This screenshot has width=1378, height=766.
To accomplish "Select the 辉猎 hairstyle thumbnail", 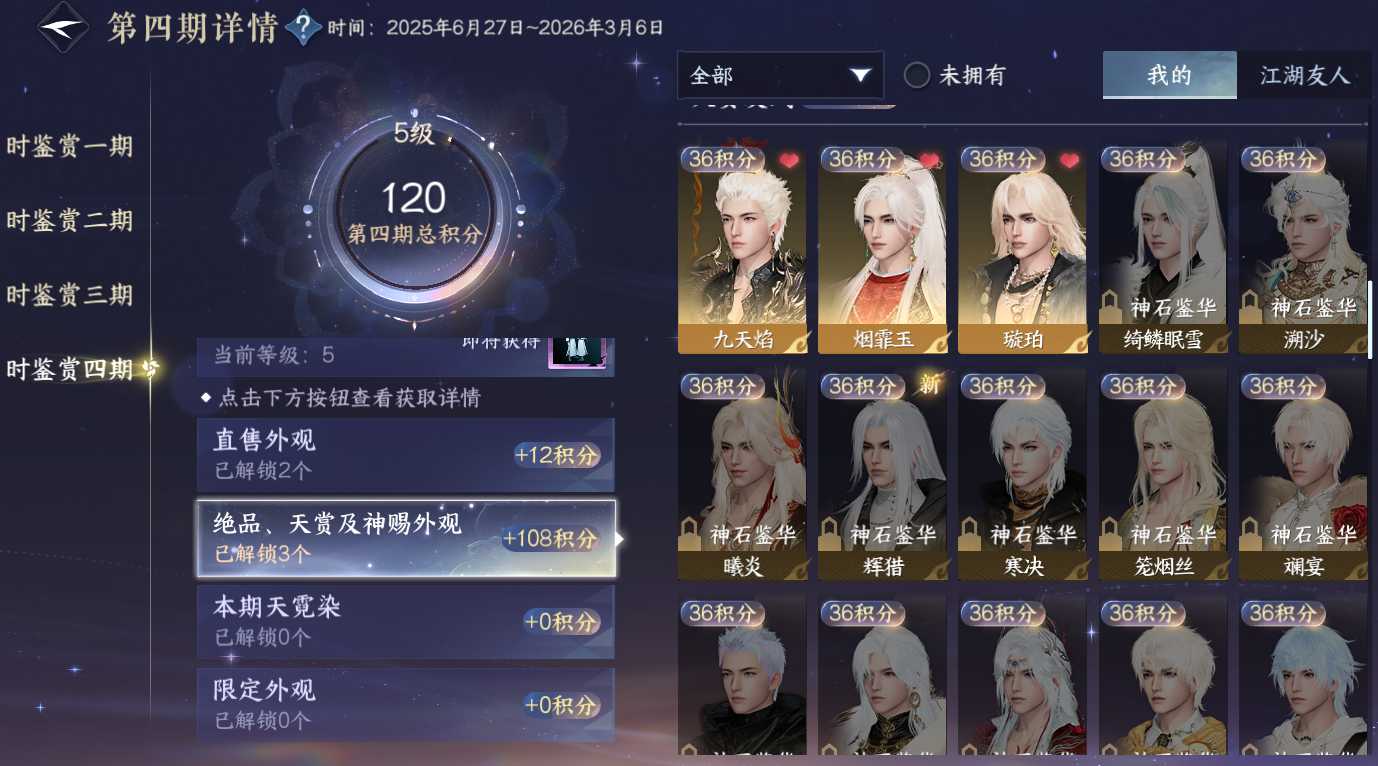I will click(882, 474).
